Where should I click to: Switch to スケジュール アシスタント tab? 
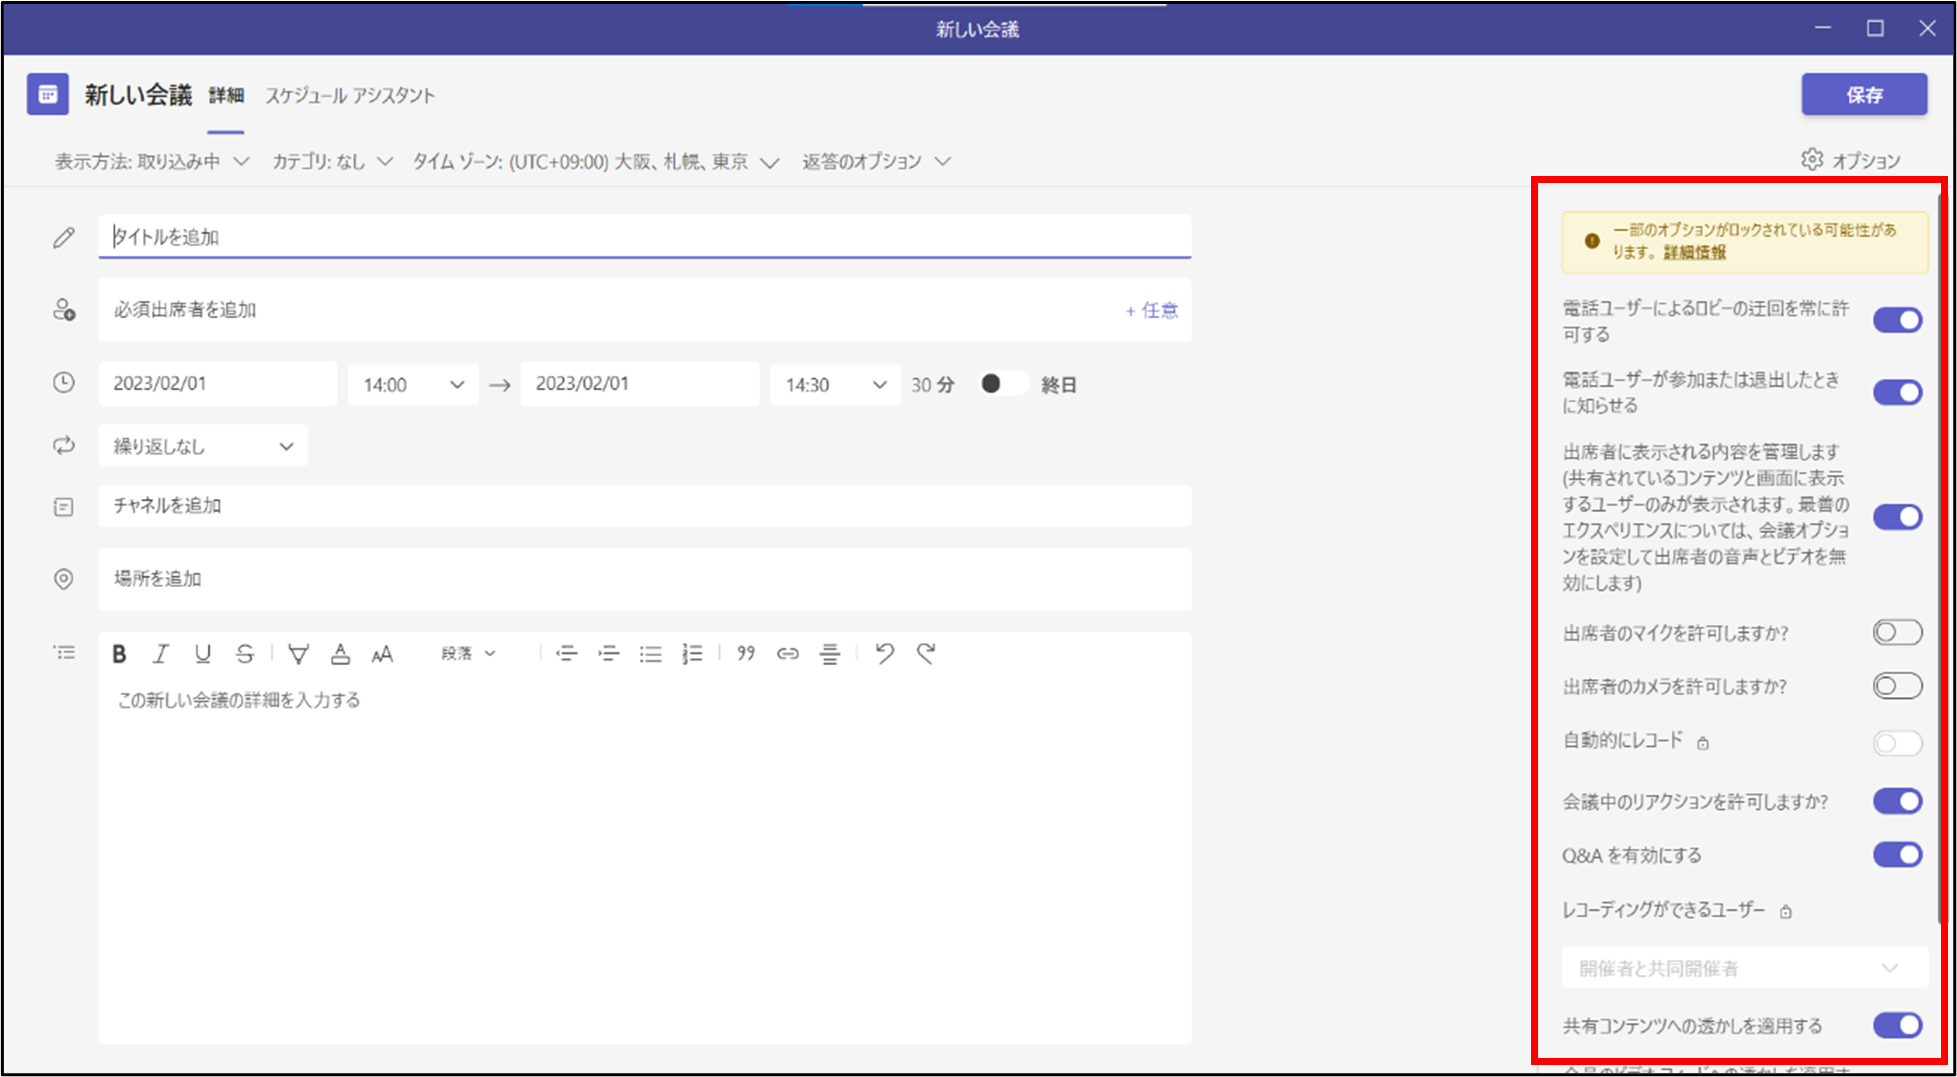pos(350,96)
